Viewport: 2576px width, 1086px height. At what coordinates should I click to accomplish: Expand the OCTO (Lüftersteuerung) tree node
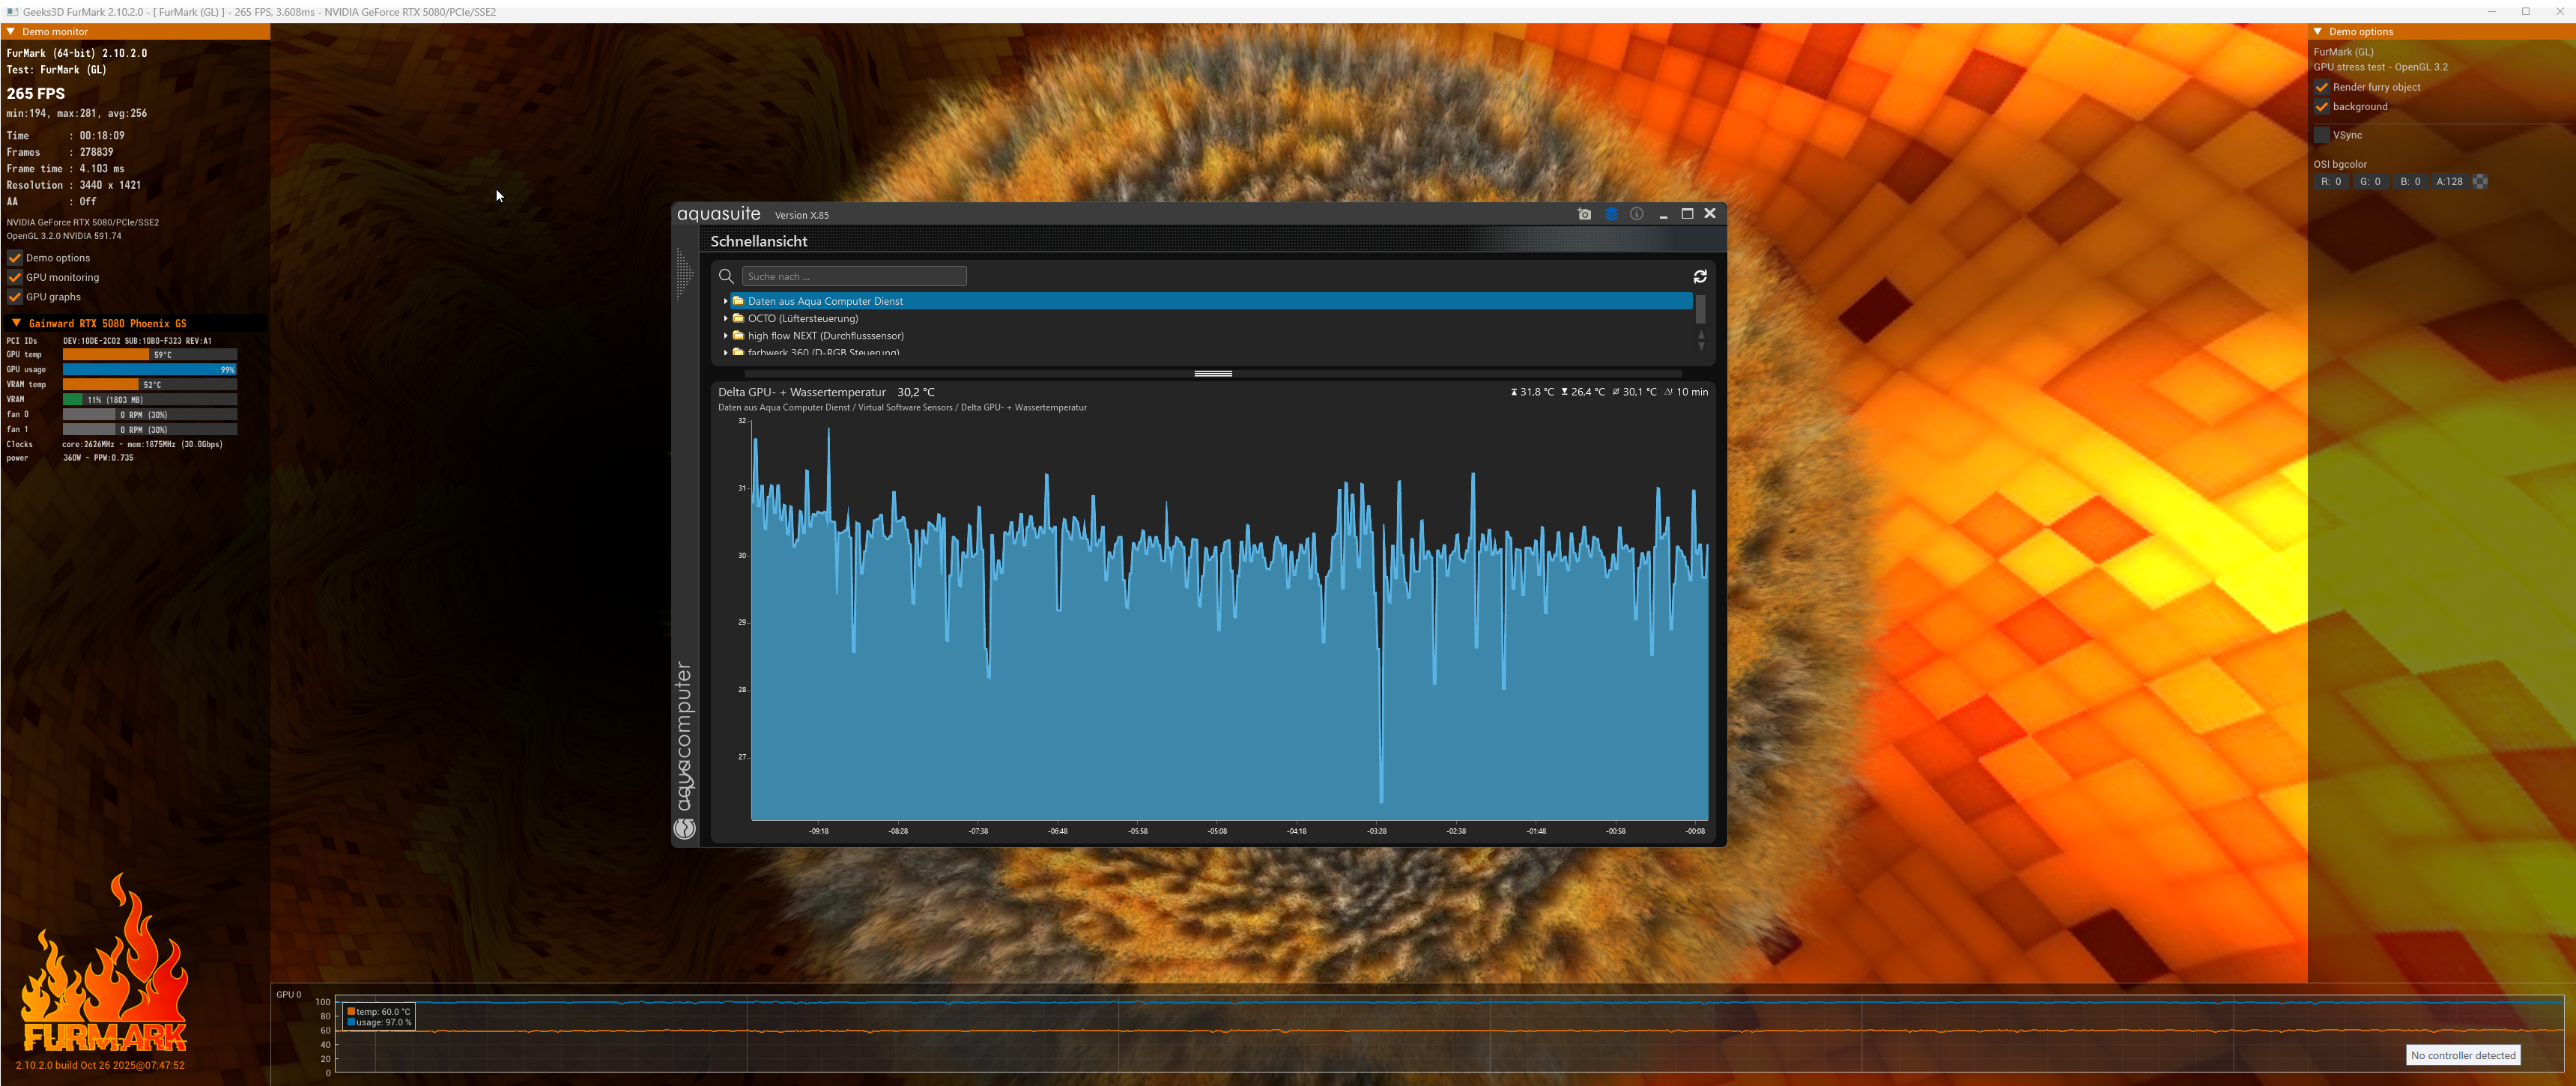pos(726,319)
